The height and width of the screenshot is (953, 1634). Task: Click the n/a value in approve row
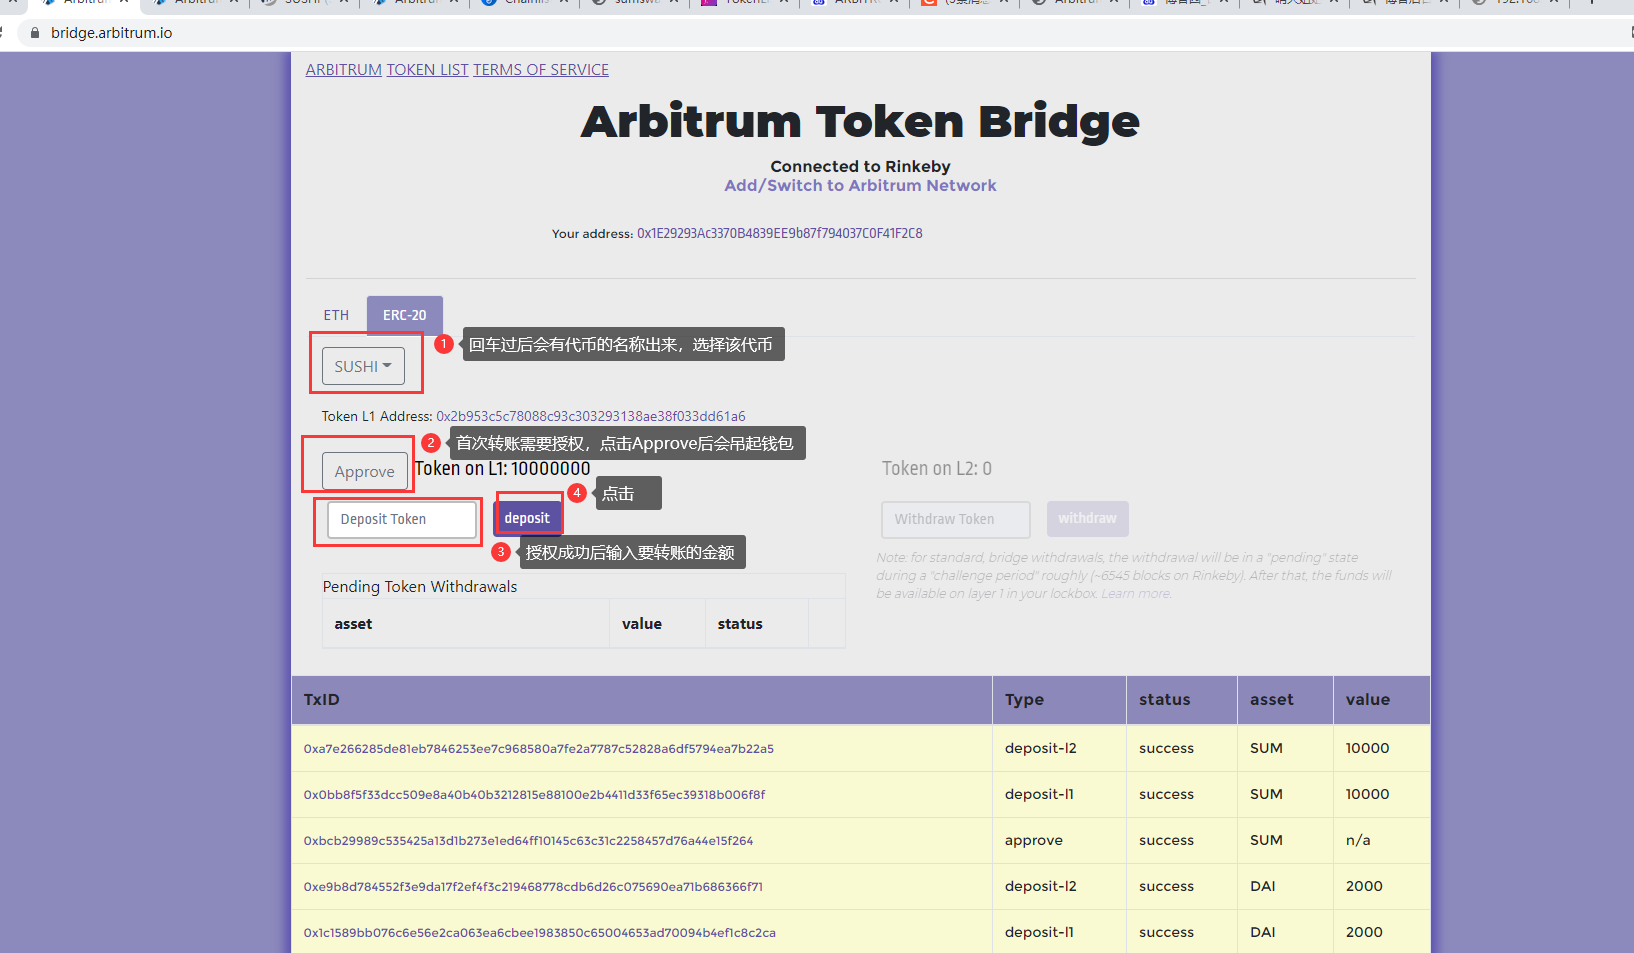pos(1358,840)
